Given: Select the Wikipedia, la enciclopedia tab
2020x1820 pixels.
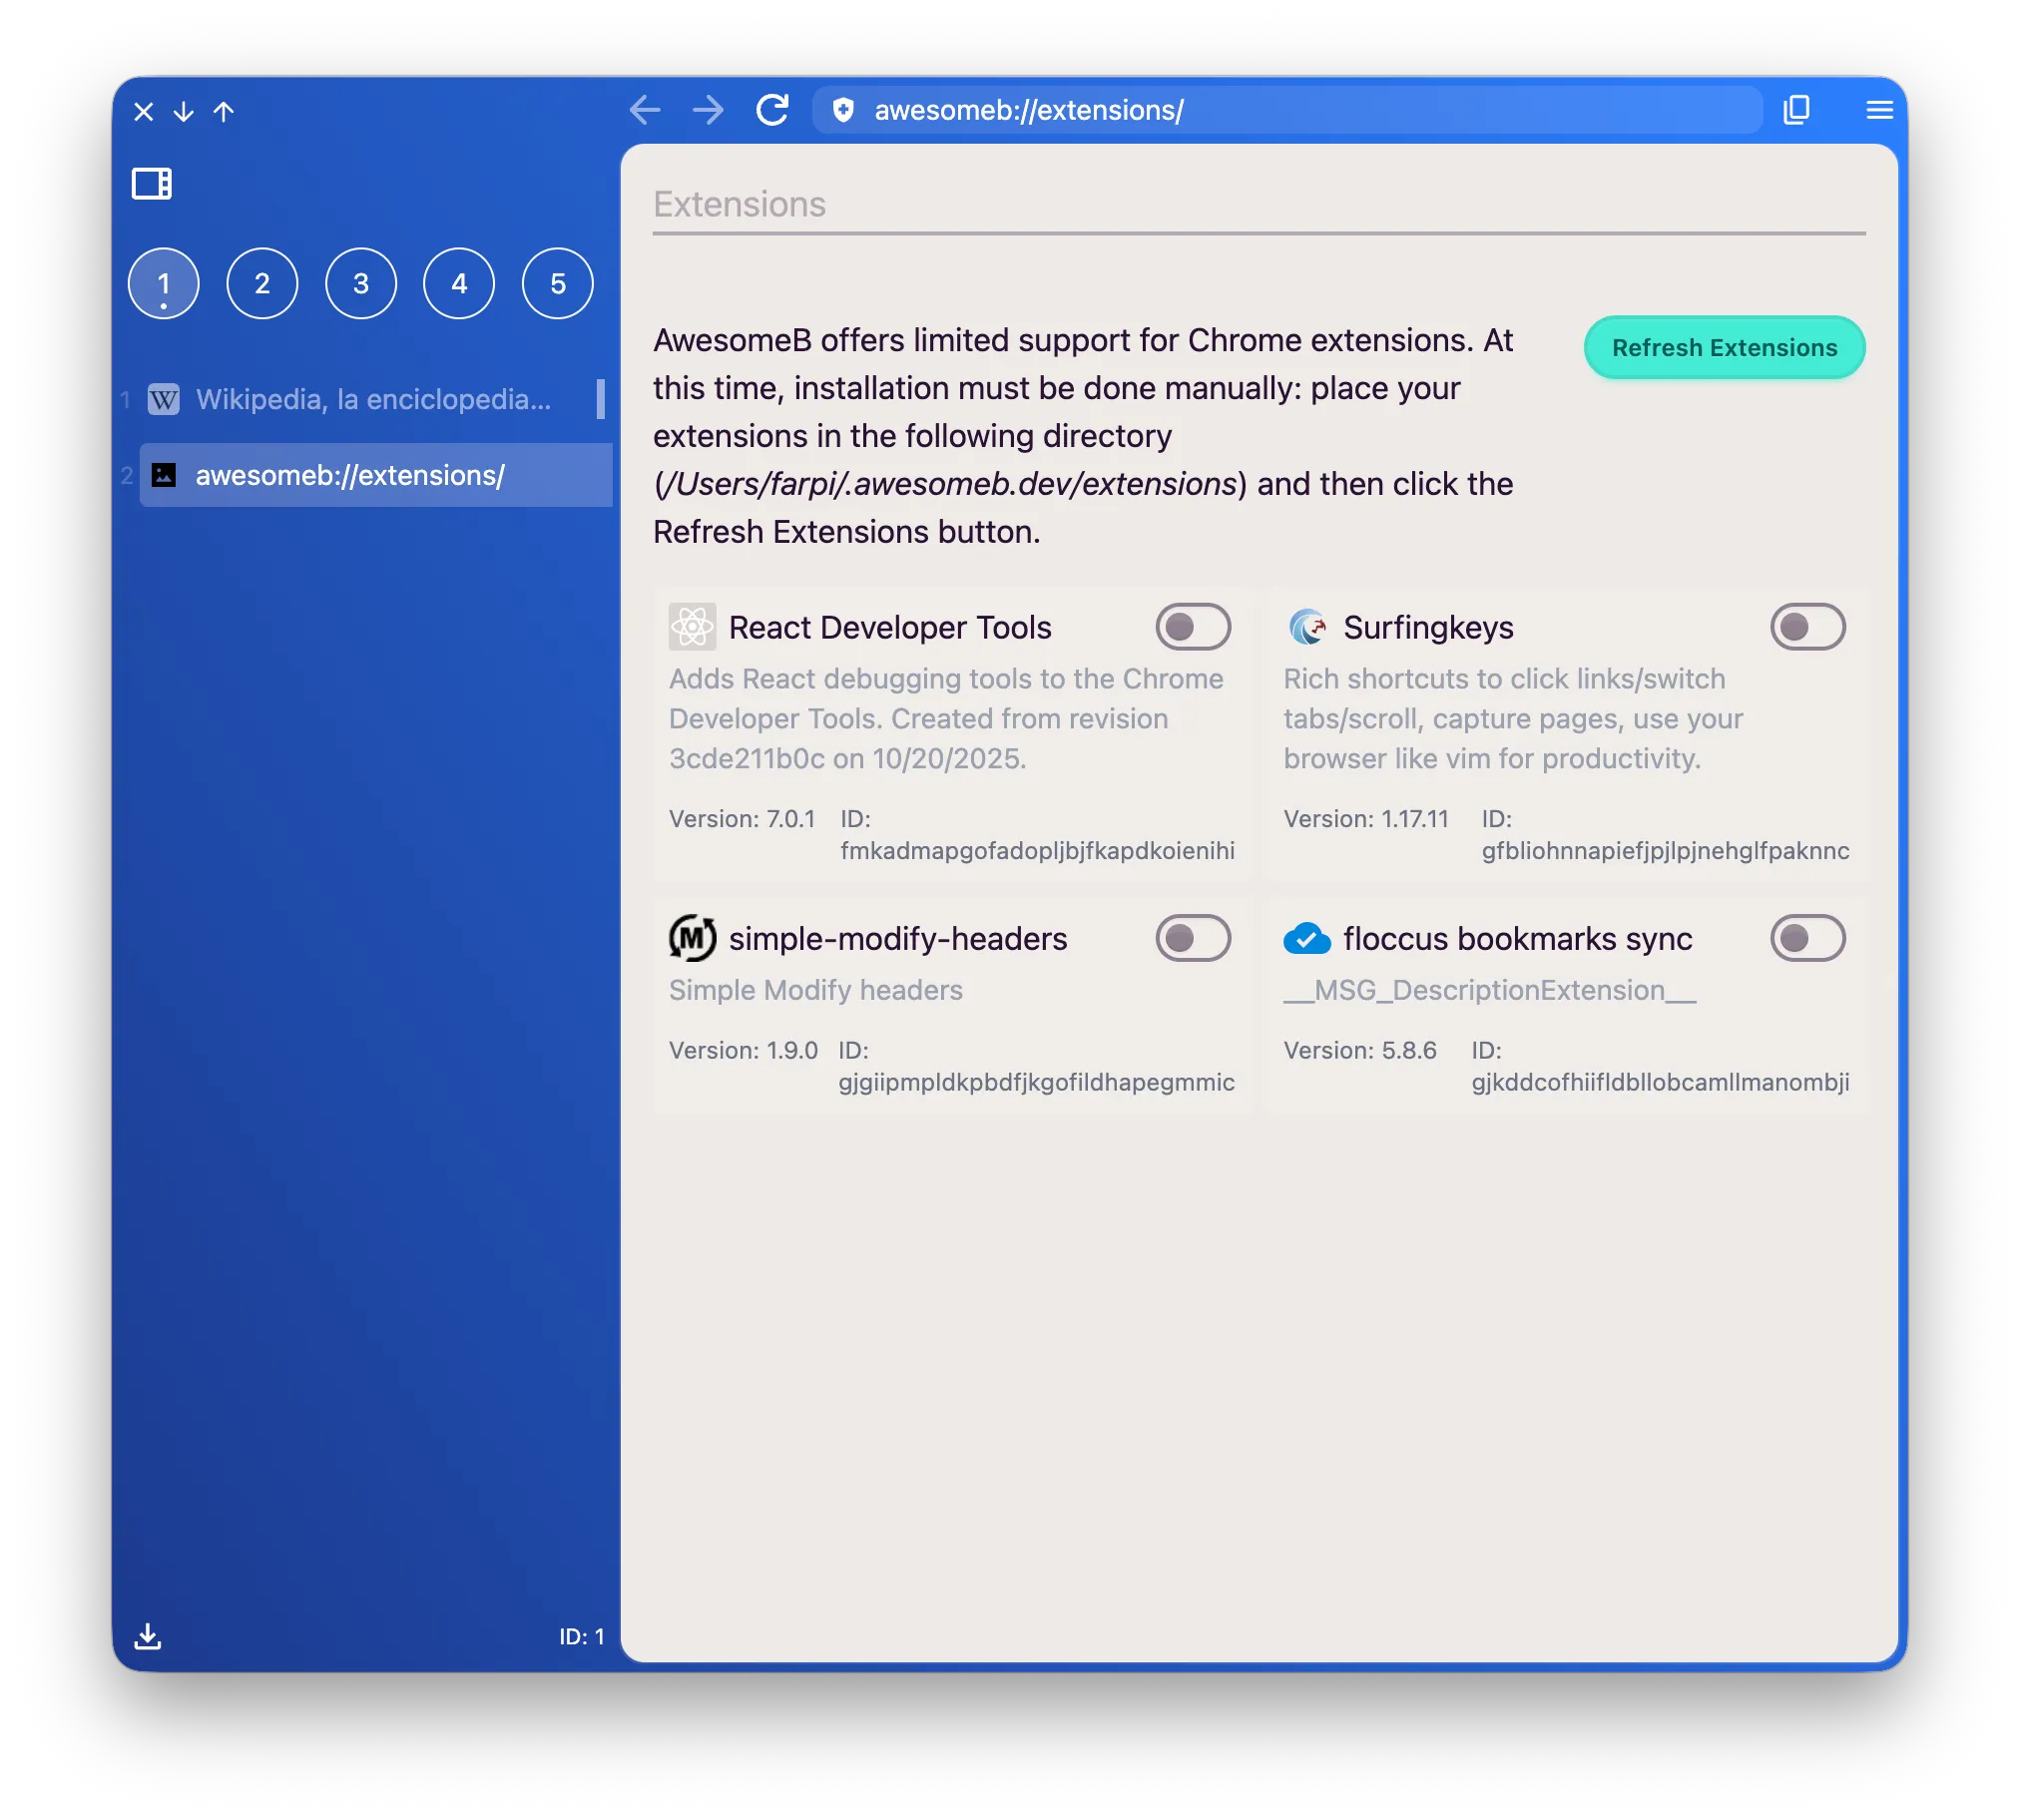Looking at the screenshot, I should [375, 400].
